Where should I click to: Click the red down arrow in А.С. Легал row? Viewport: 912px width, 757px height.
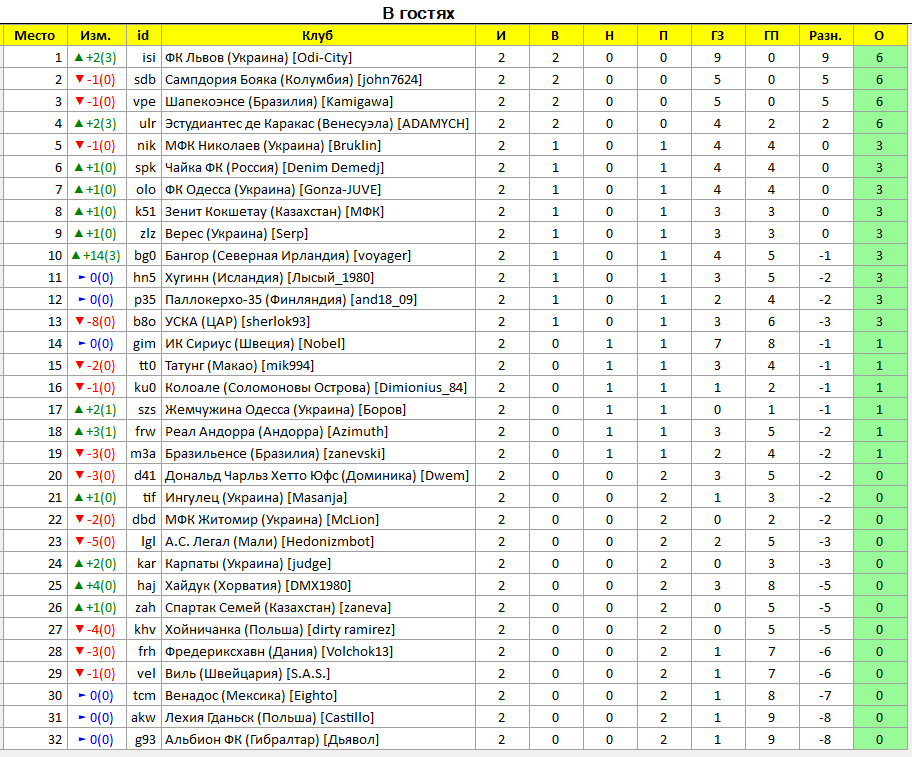click(80, 541)
